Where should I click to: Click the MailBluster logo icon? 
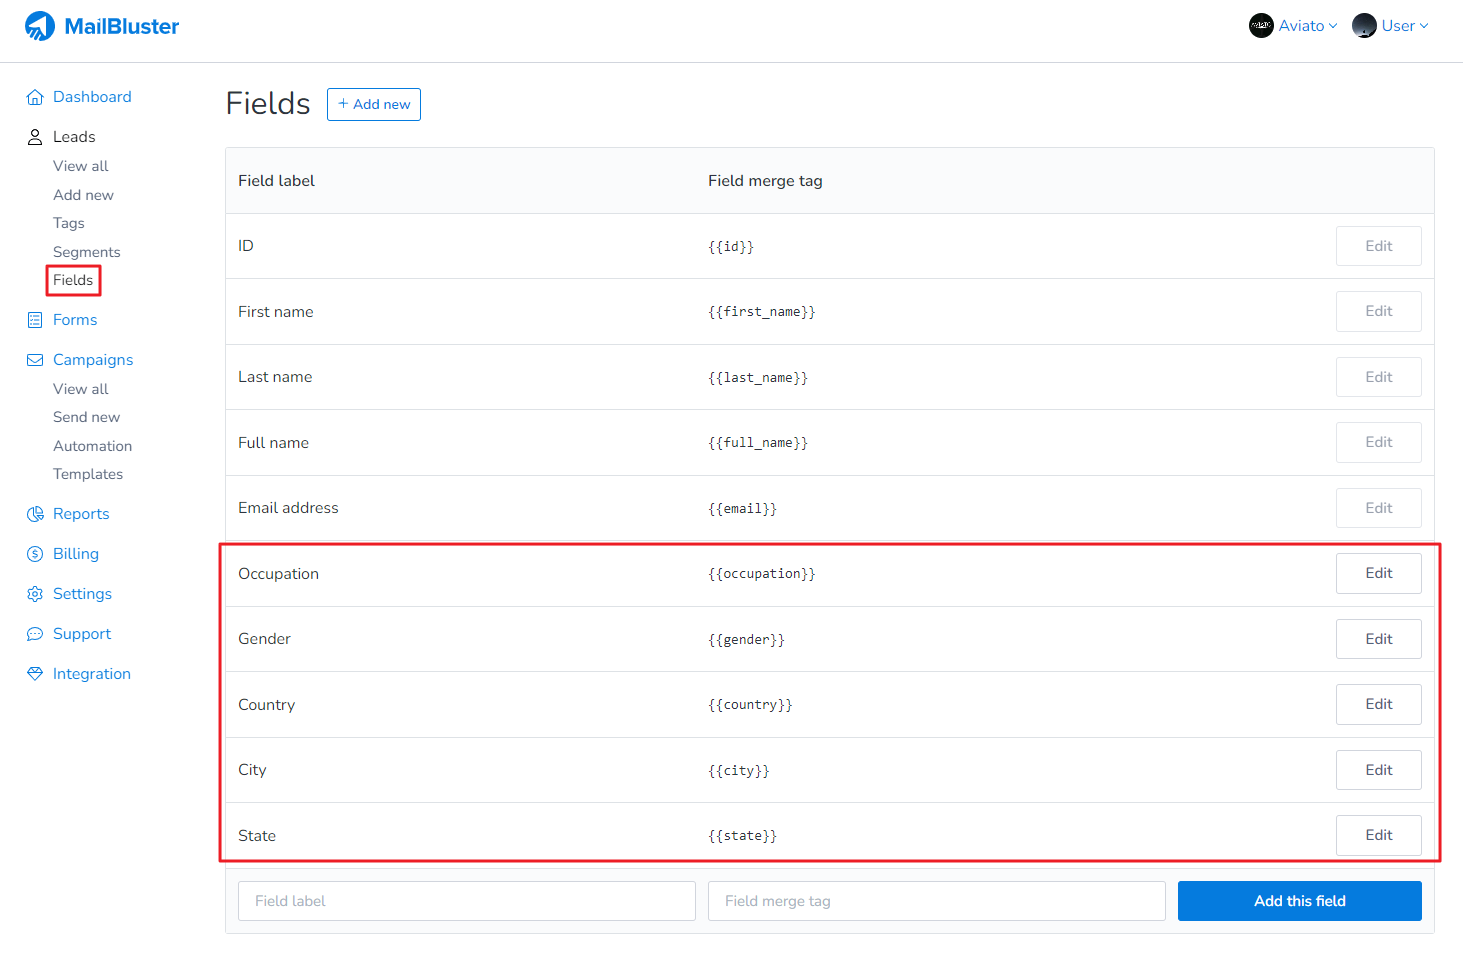[40, 26]
